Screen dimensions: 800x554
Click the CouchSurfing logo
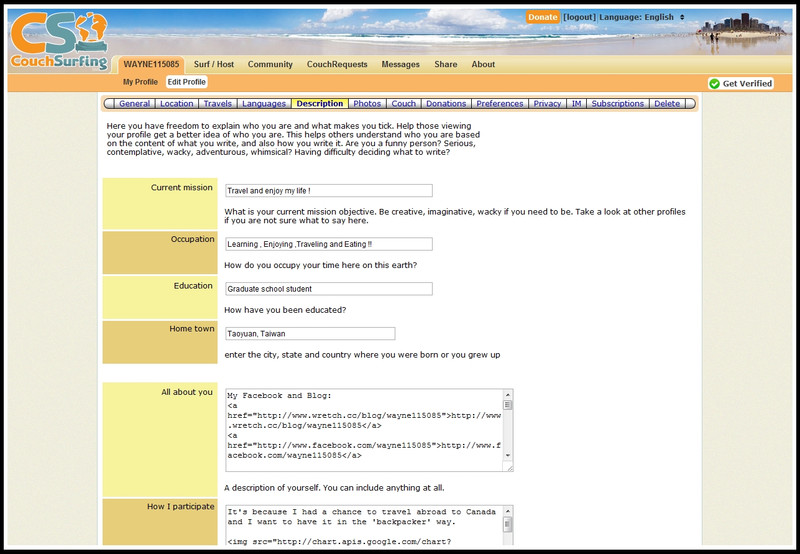click(x=59, y=41)
